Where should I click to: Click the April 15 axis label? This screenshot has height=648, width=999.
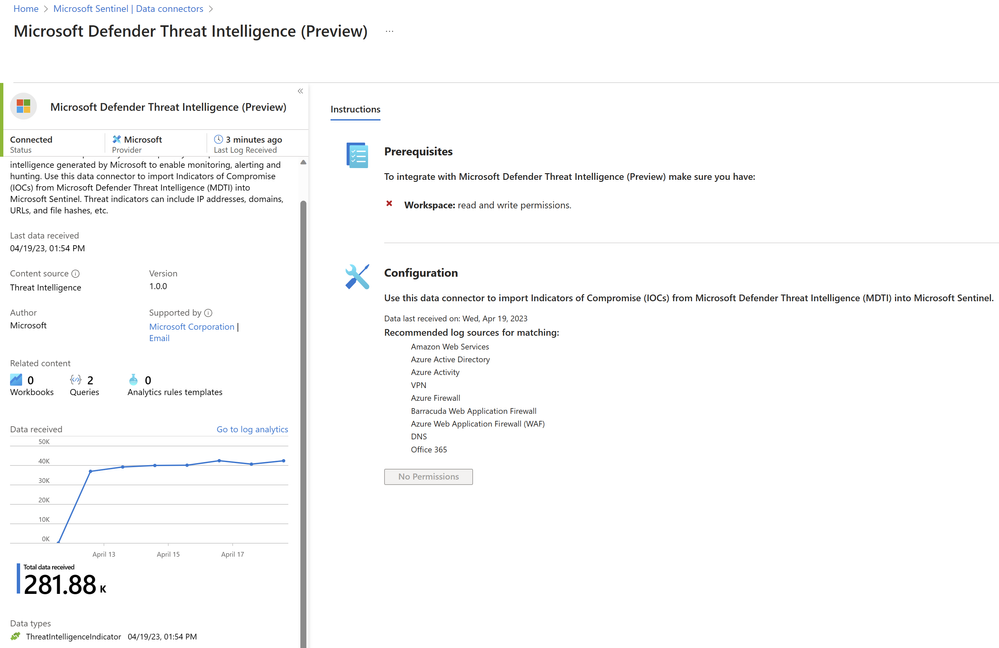pyautogui.click(x=168, y=554)
